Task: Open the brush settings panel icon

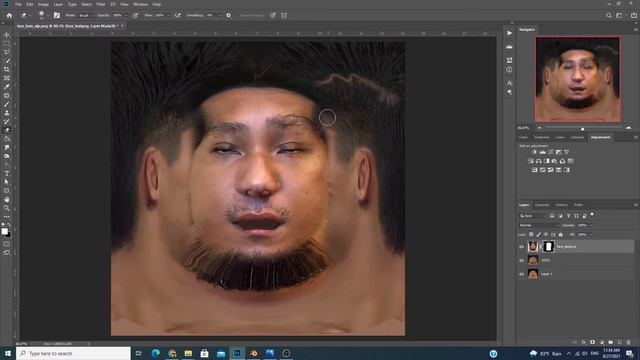Action: coord(57,15)
